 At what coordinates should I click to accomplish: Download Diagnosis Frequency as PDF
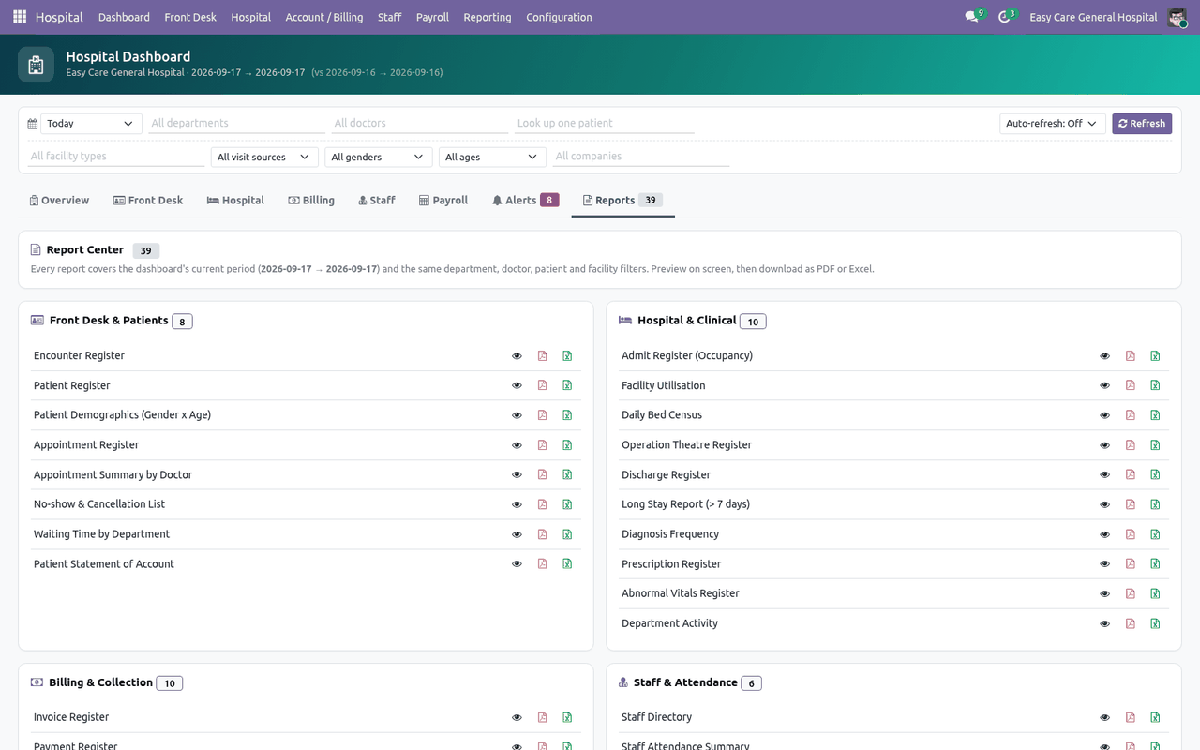coord(1130,535)
